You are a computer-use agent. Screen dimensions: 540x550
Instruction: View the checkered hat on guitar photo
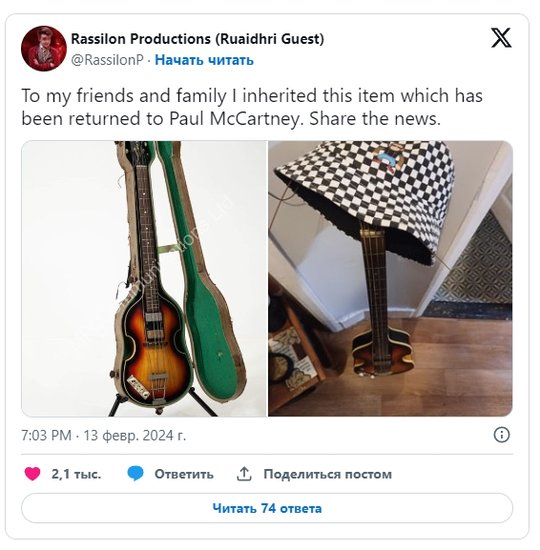pos(391,279)
